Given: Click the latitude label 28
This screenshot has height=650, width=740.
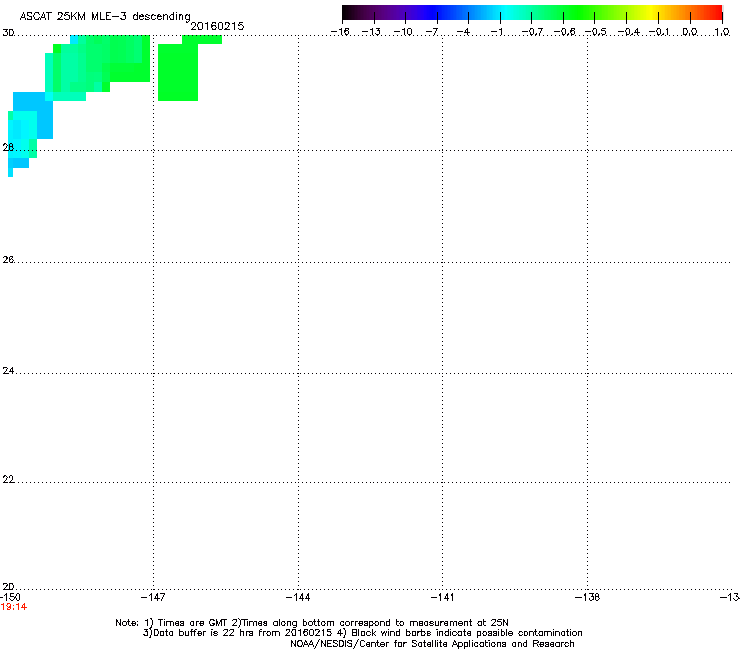Looking at the screenshot, I should click(8, 147).
